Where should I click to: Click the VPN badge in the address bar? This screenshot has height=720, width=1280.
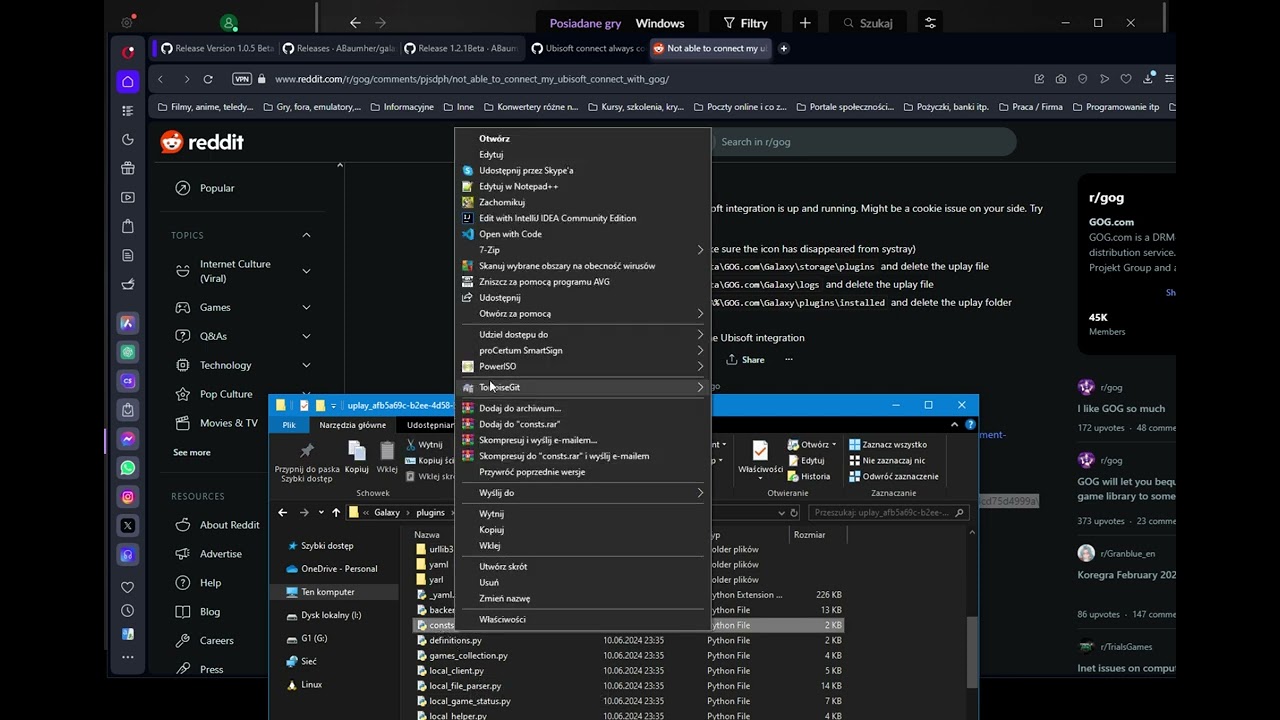click(241, 79)
